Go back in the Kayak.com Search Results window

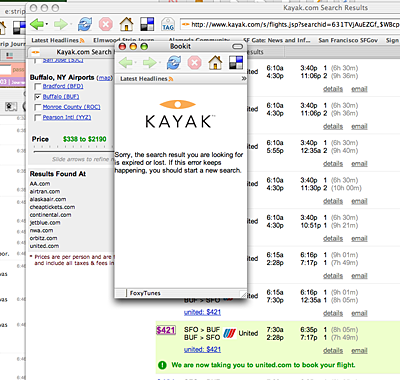pos(37,24)
